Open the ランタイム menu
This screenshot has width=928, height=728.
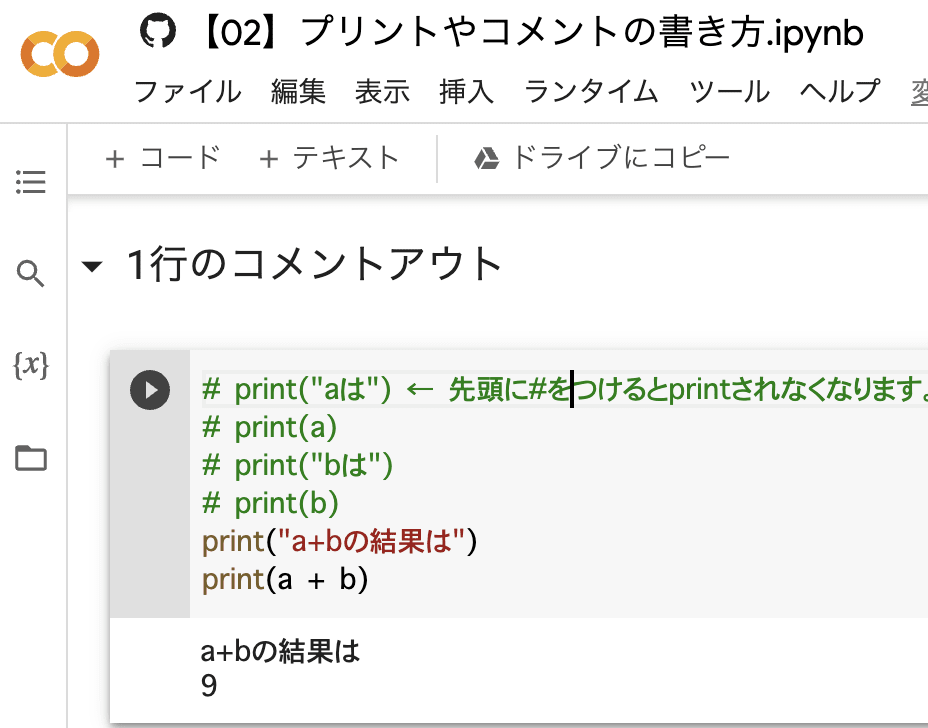(595, 91)
